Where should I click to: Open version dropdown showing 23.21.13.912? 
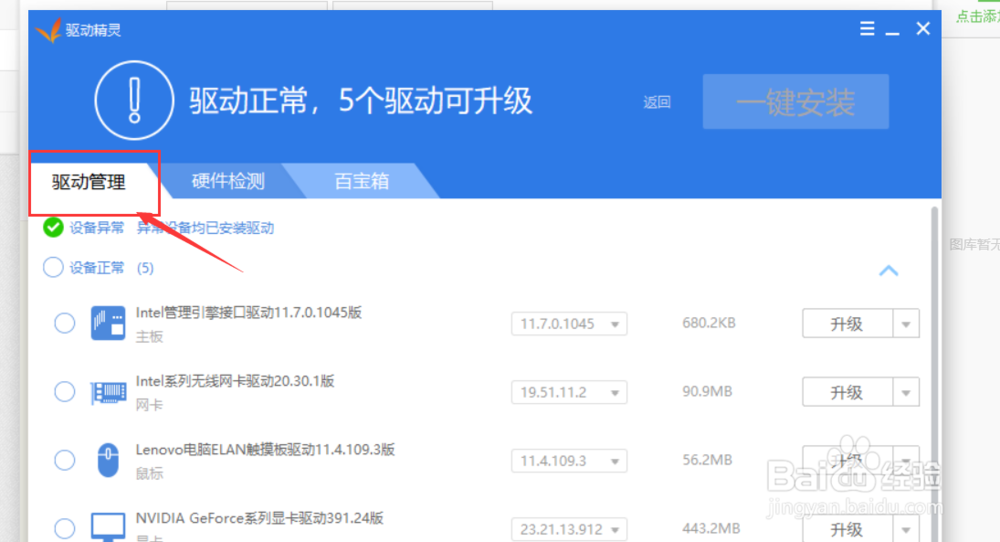[569, 529]
